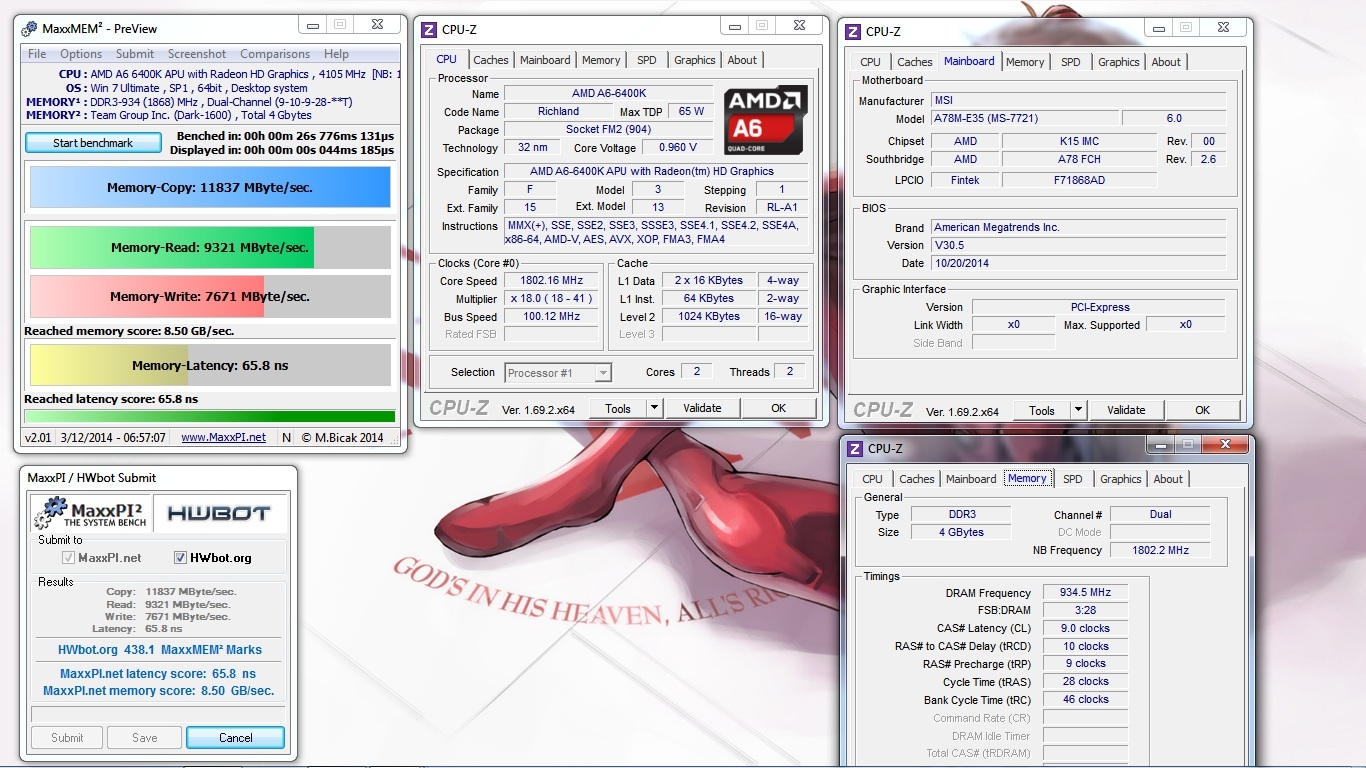This screenshot has height=768, width=1366.
Task: Click the Memory-Write 7671 MByte/sec bar
Action: tap(210, 296)
